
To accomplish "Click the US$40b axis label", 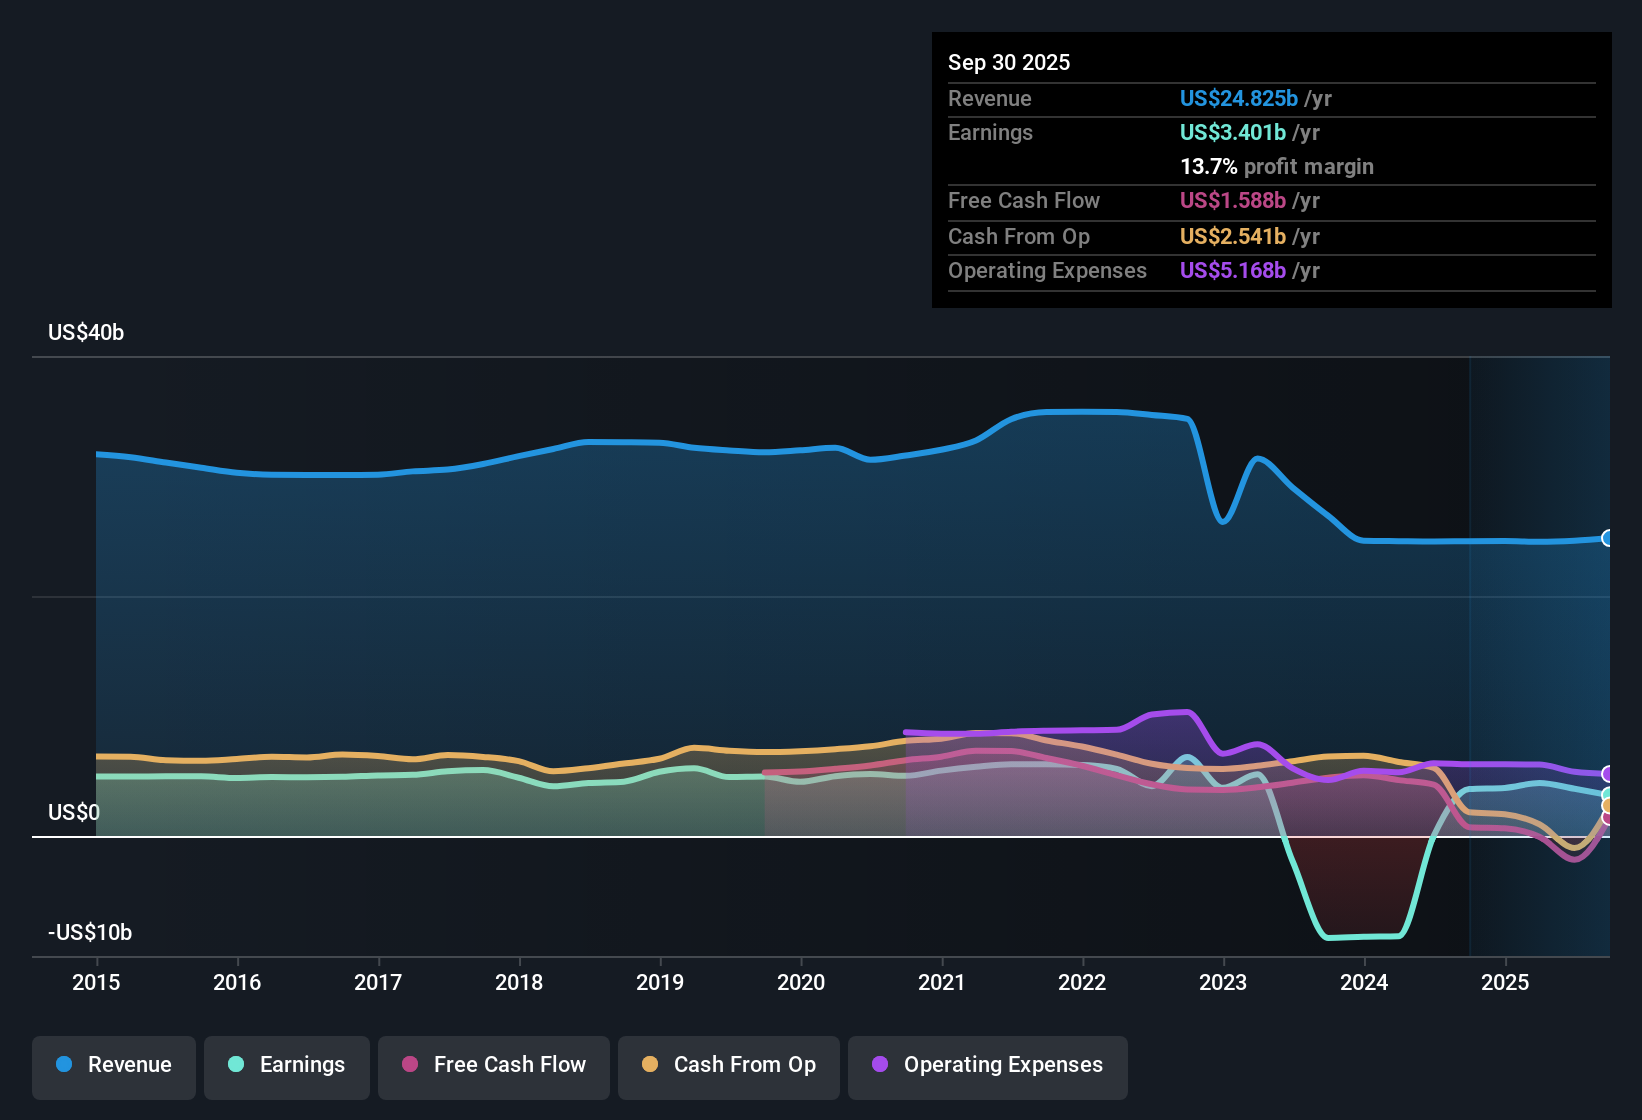I will [86, 332].
